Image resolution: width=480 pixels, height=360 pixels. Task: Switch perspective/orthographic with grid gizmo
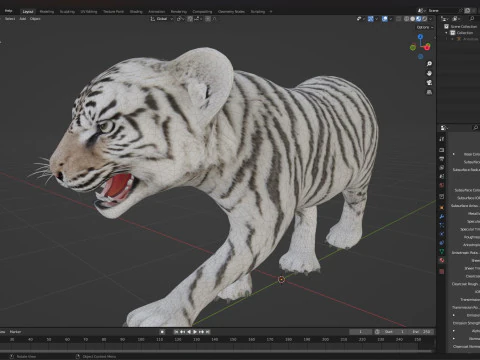[x=429, y=92]
